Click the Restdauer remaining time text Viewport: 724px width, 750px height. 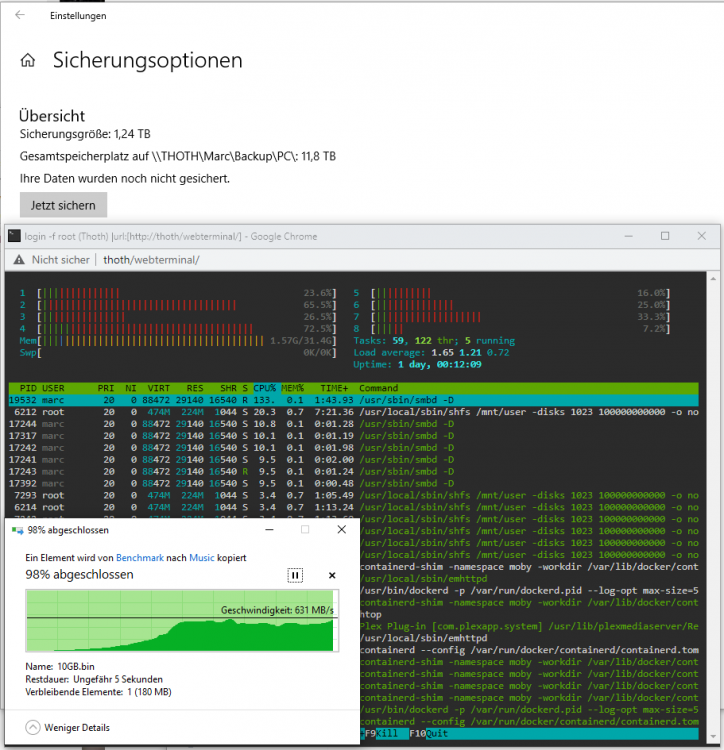(94, 679)
